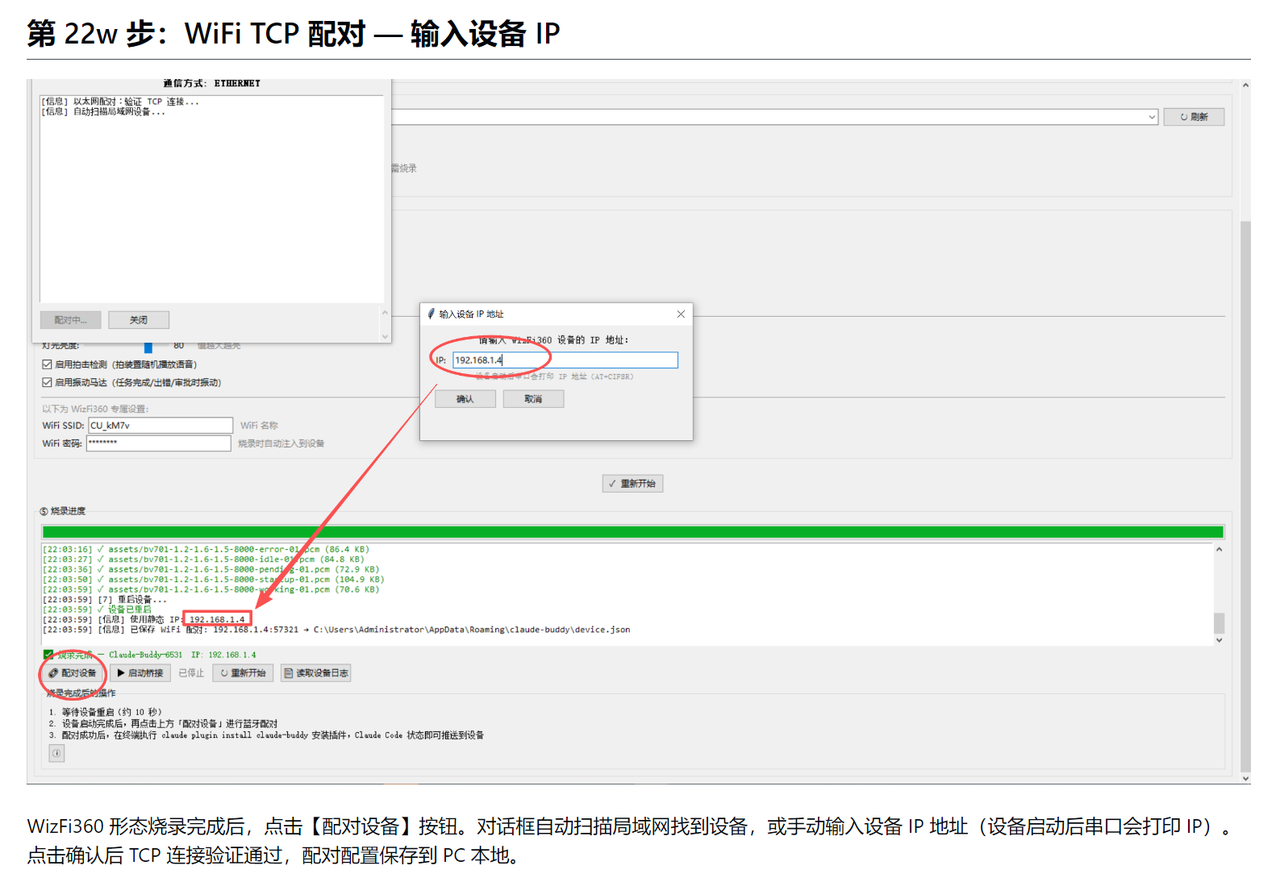Adjust the 灯光亮度 brightness slider handle

(x=148, y=347)
